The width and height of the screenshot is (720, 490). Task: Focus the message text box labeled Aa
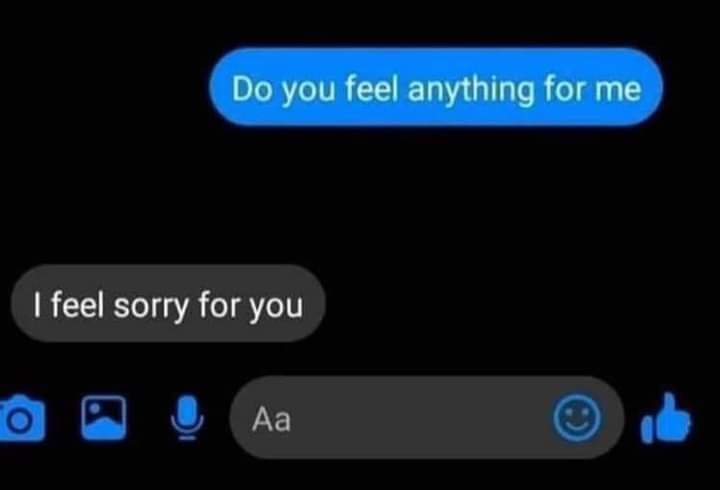tap(427, 417)
